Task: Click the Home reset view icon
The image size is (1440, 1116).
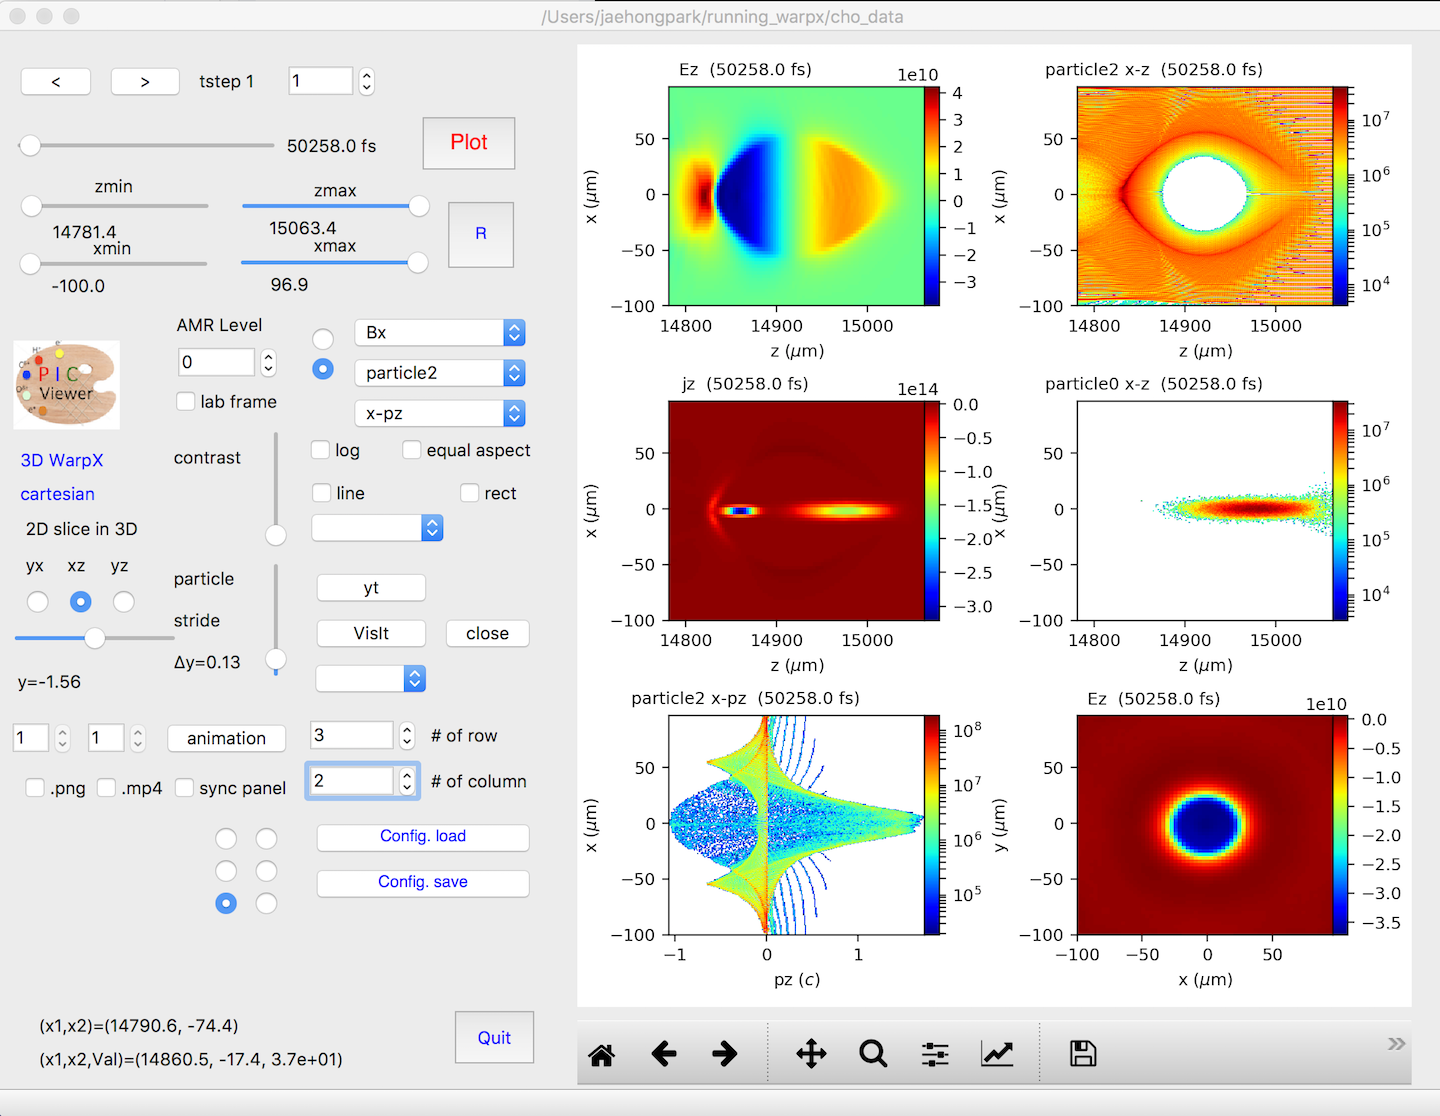Action: (x=602, y=1054)
